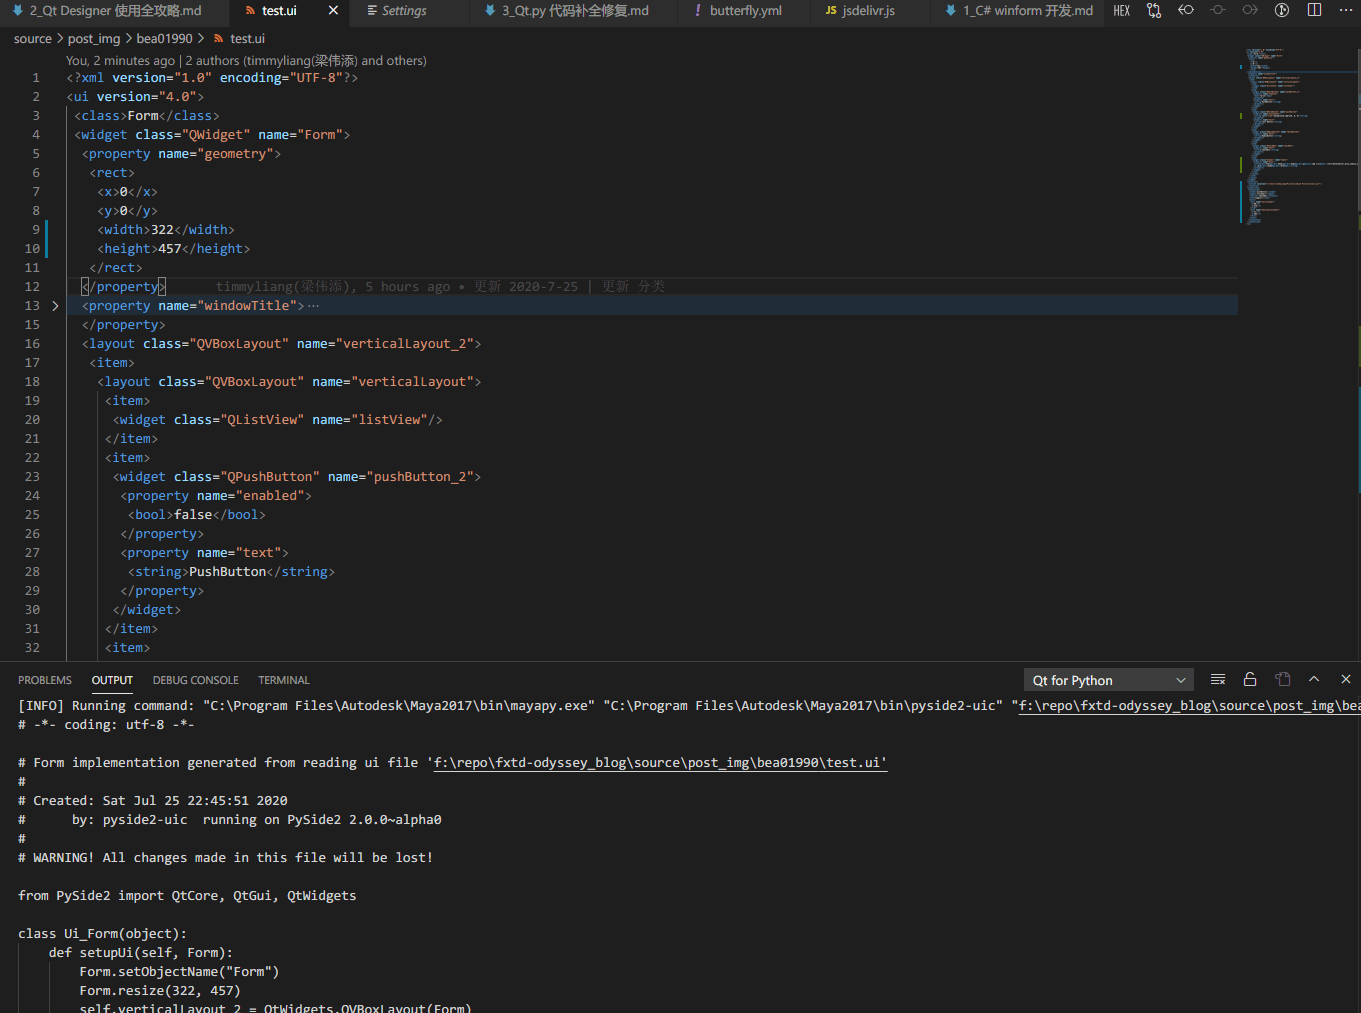Image resolution: width=1361 pixels, height=1013 pixels.
Task: Open the 1_C# winform 开发.md tab
Action: (x=1018, y=10)
